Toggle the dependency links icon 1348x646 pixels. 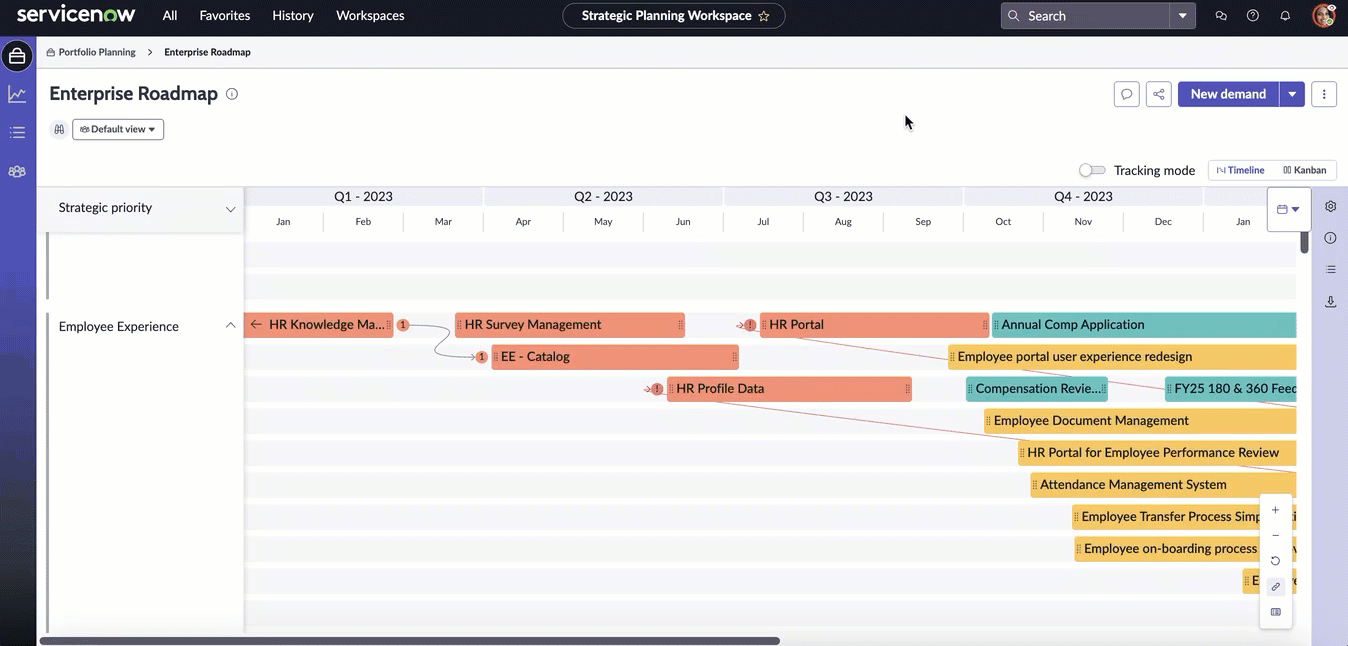click(x=1275, y=587)
